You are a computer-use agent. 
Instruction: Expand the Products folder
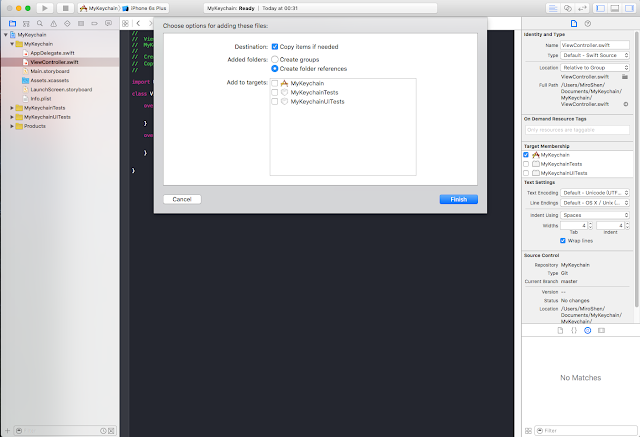12,126
